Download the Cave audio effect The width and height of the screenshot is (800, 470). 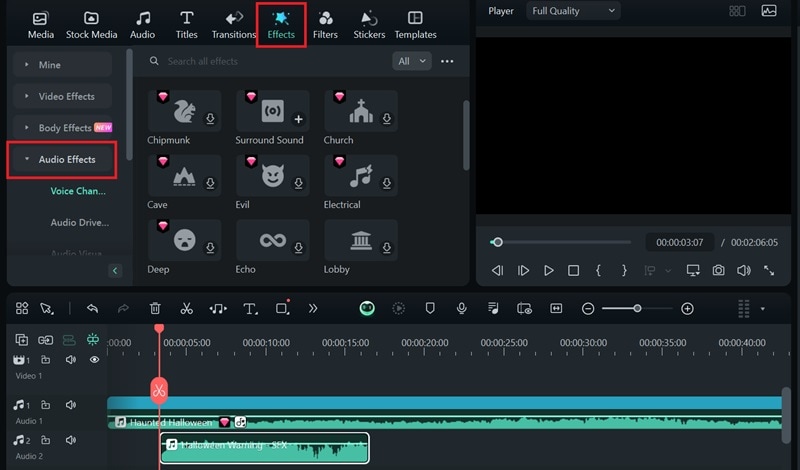210,183
